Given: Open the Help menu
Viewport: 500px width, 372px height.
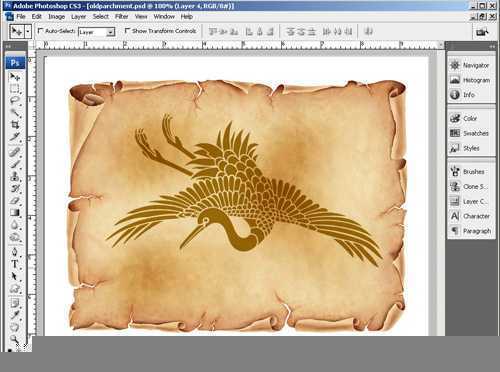Looking at the screenshot, I should click(x=187, y=17).
